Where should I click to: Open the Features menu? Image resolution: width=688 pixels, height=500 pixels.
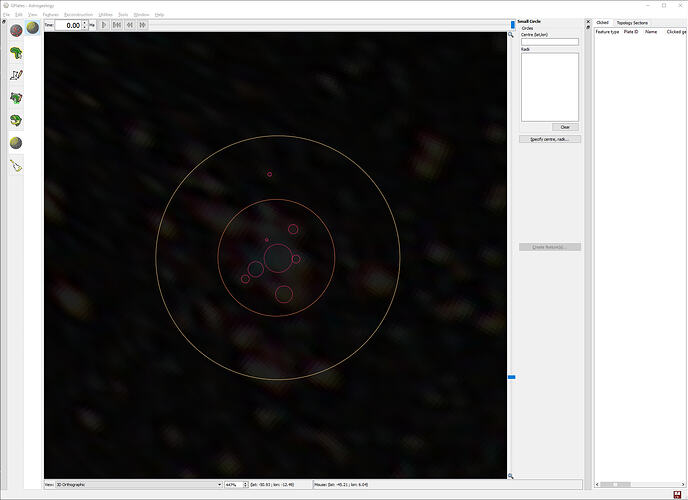coord(50,15)
